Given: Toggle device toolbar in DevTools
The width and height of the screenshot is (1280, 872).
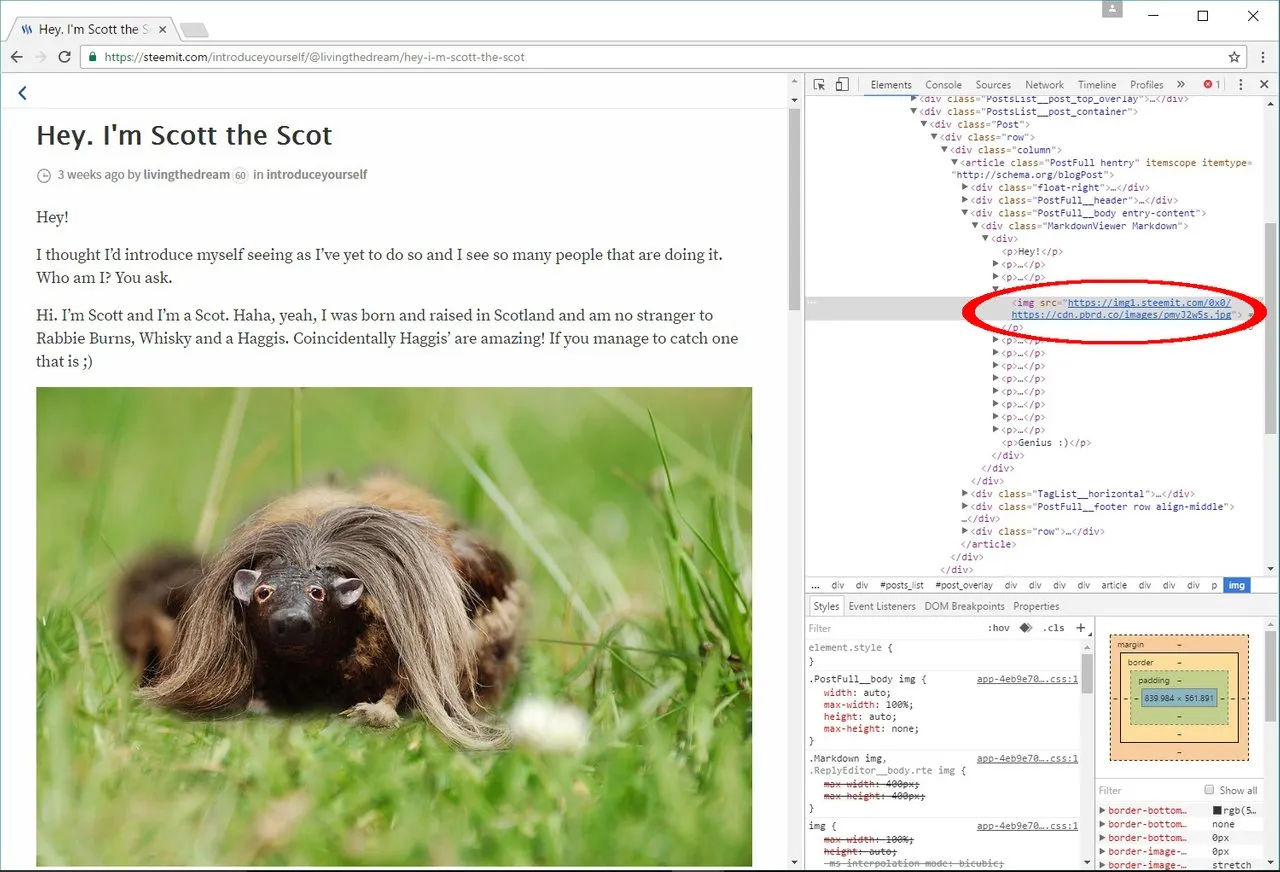Looking at the screenshot, I should coord(842,85).
